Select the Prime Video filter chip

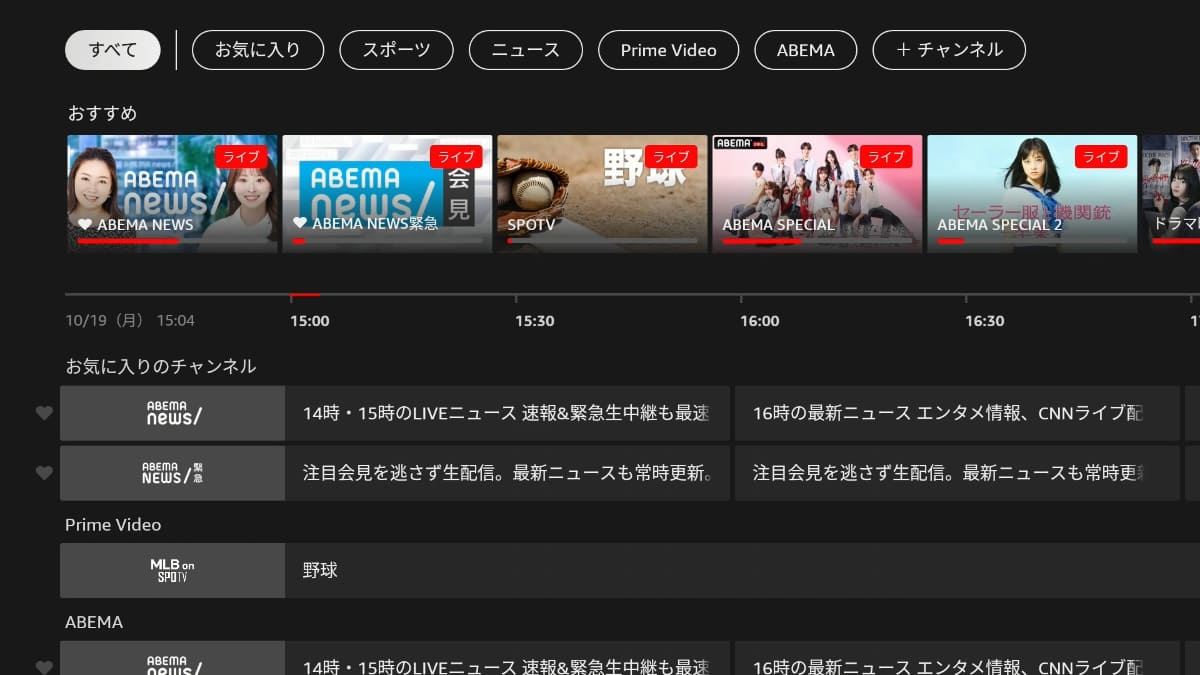click(x=668, y=50)
